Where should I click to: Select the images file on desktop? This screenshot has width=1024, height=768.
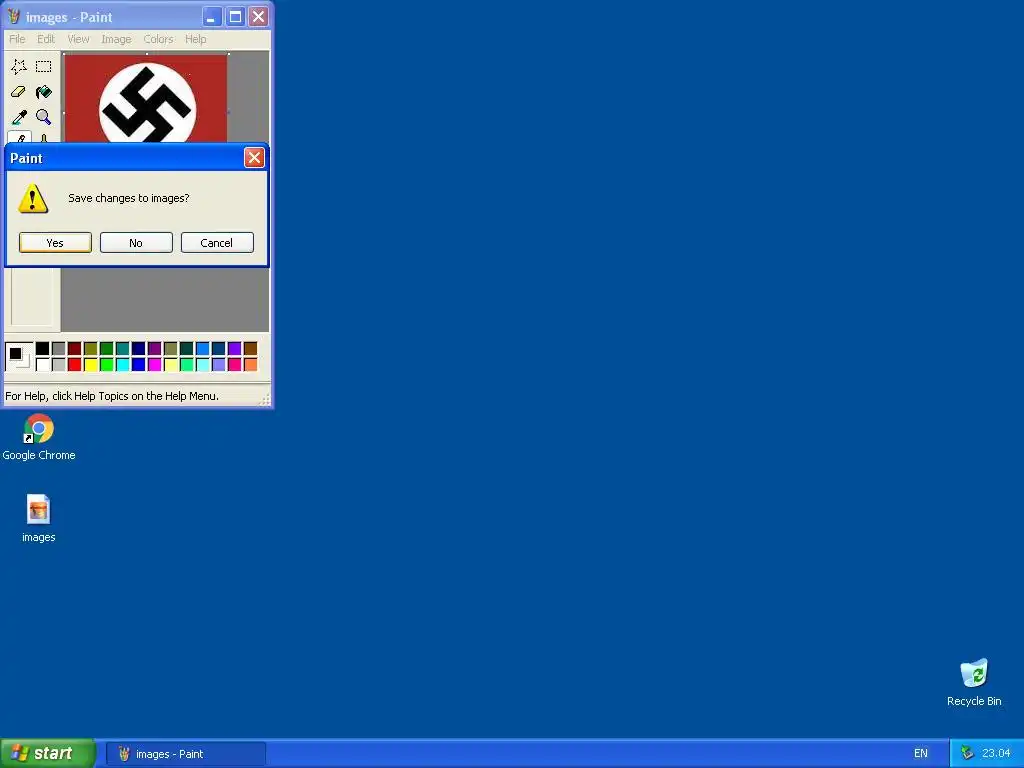click(x=39, y=519)
